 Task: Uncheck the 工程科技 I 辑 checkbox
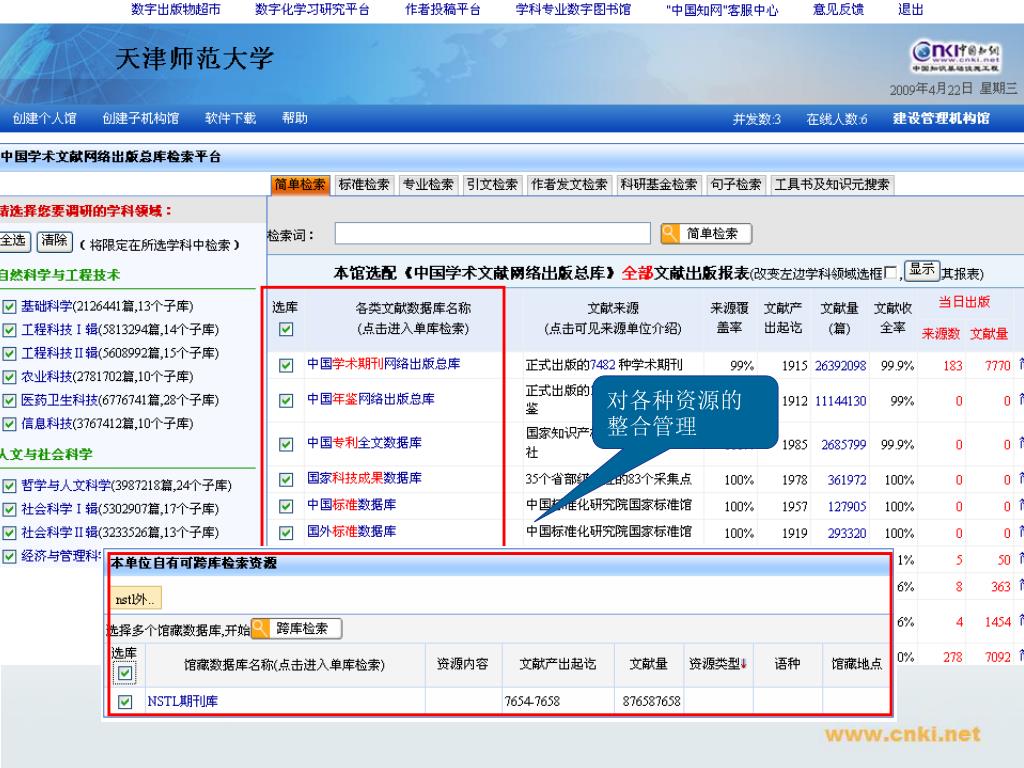pos(9,330)
